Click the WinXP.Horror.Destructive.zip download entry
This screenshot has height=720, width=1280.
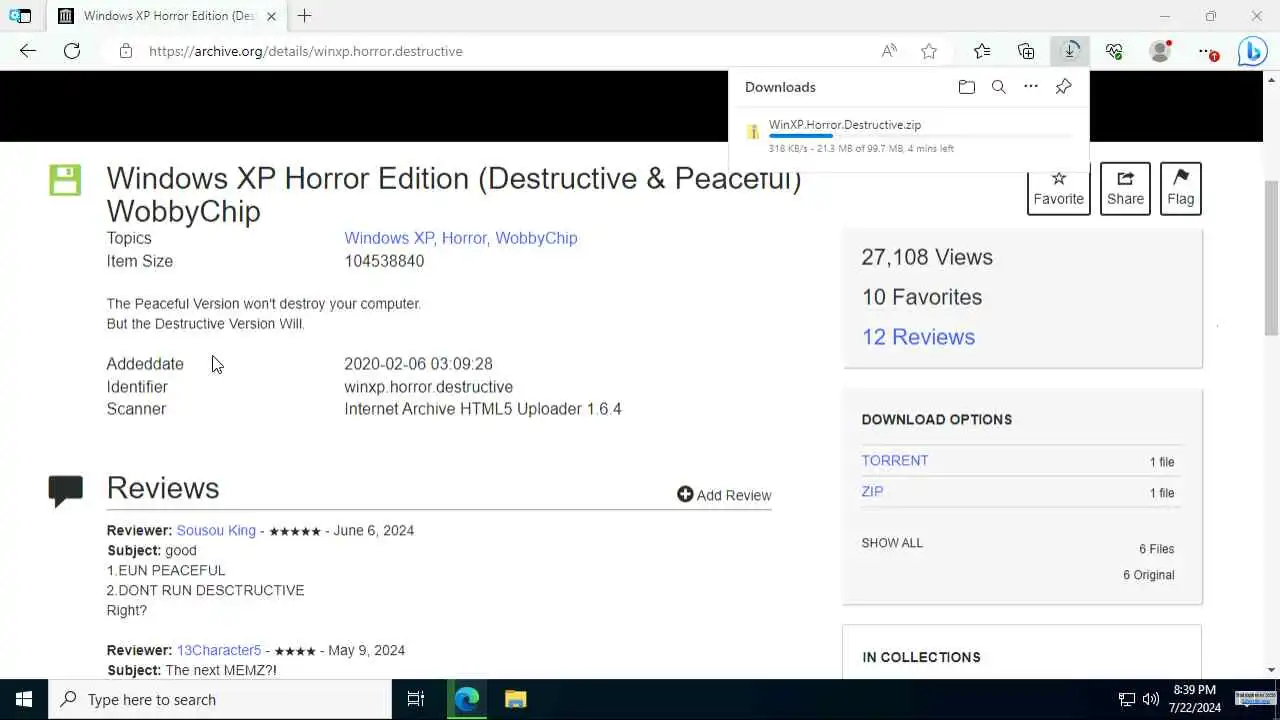click(908, 136)
